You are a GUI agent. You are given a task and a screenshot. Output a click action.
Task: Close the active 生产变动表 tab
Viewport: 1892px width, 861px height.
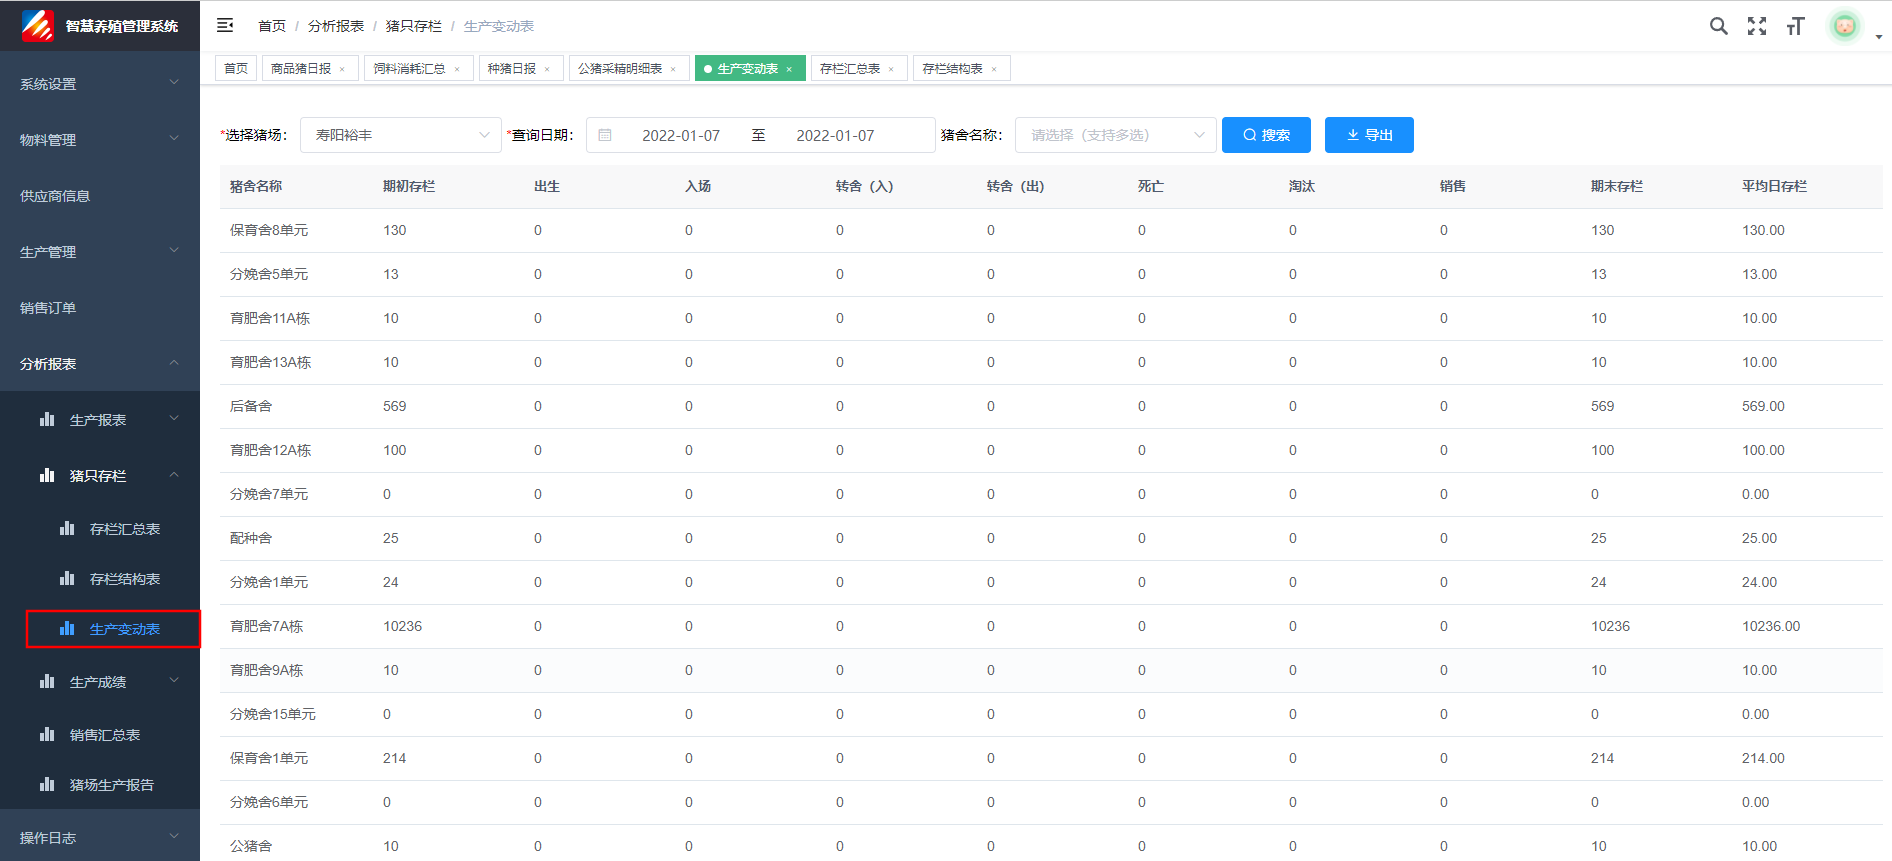789,69
